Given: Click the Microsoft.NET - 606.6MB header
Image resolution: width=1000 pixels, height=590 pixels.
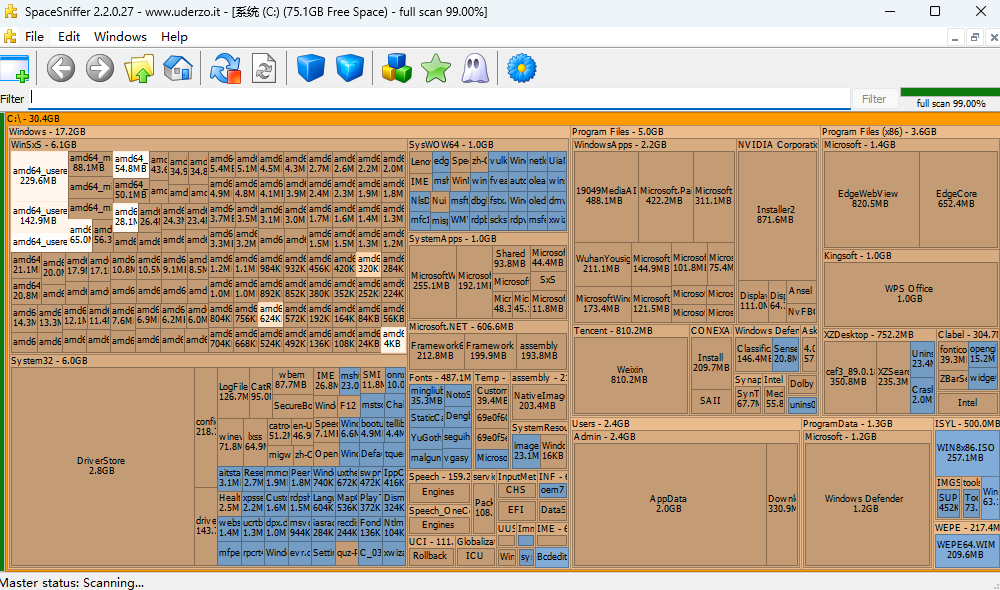Looking at the screenshot, I should pyautogui.click(x=488, y=327).
